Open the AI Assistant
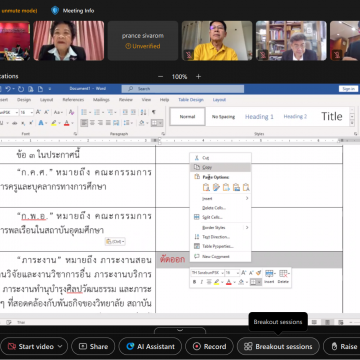 (150, 347)
